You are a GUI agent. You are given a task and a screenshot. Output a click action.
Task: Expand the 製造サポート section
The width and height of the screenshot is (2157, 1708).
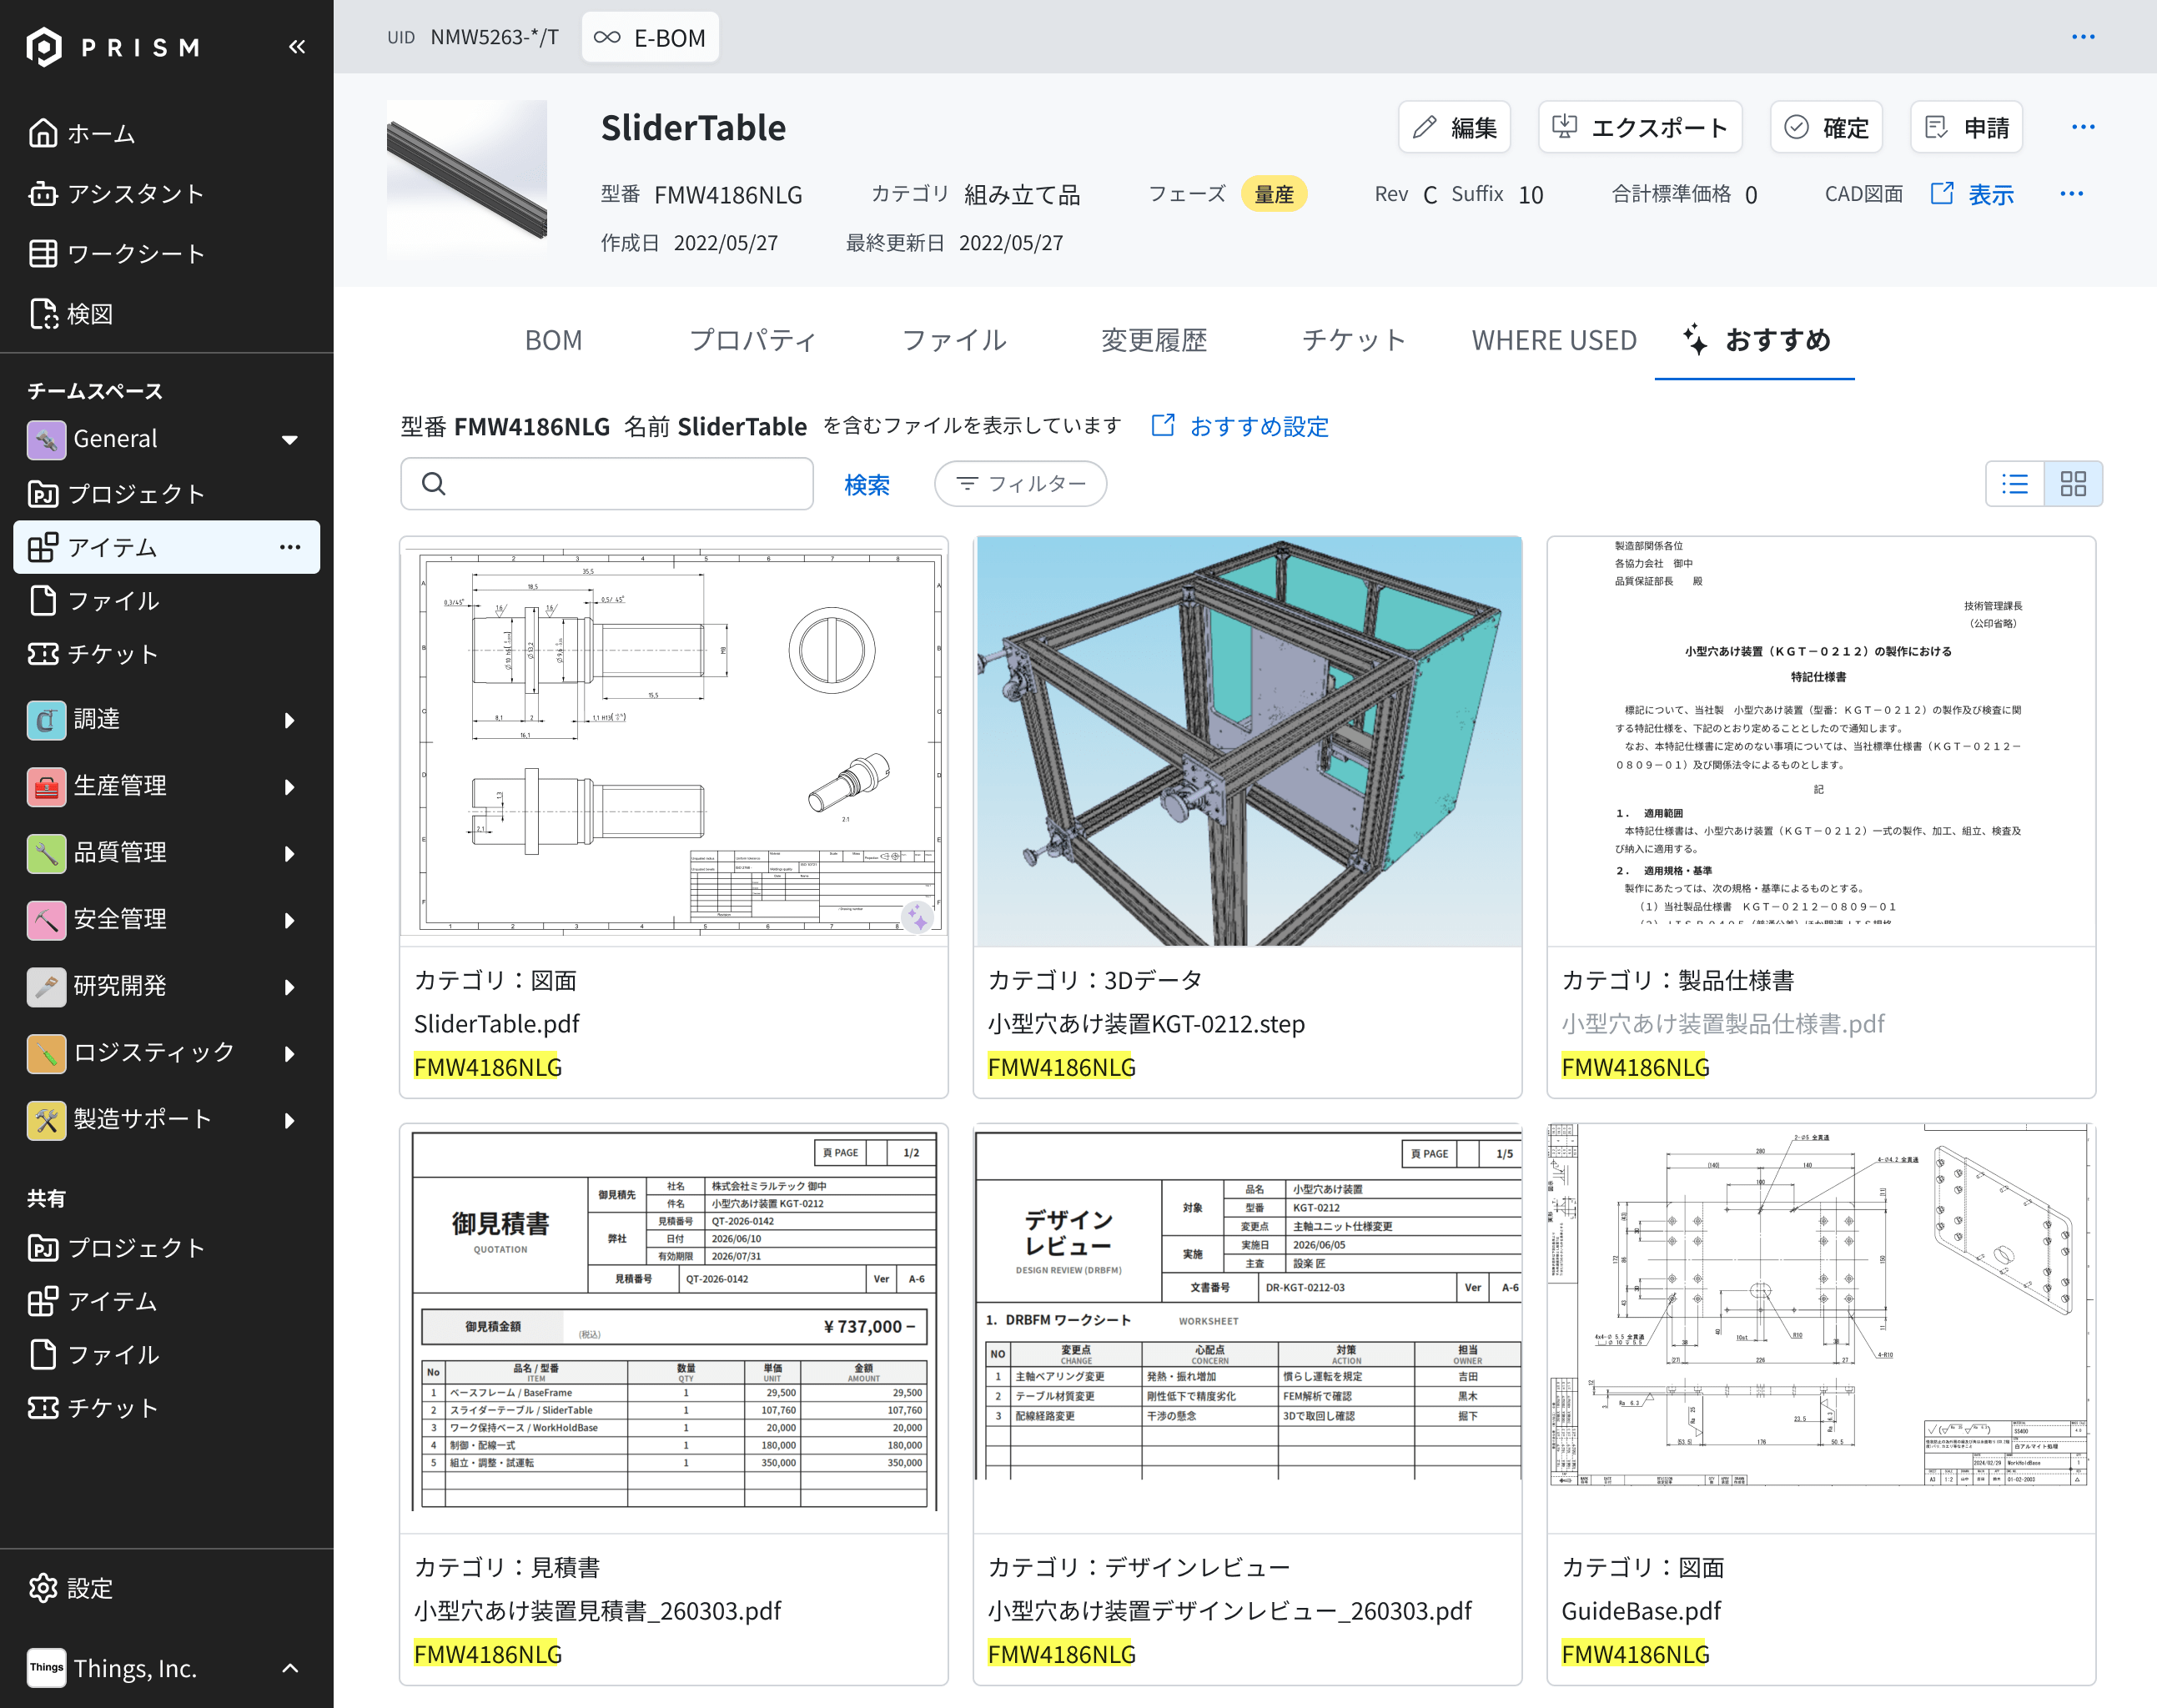tap(290, 1120)
